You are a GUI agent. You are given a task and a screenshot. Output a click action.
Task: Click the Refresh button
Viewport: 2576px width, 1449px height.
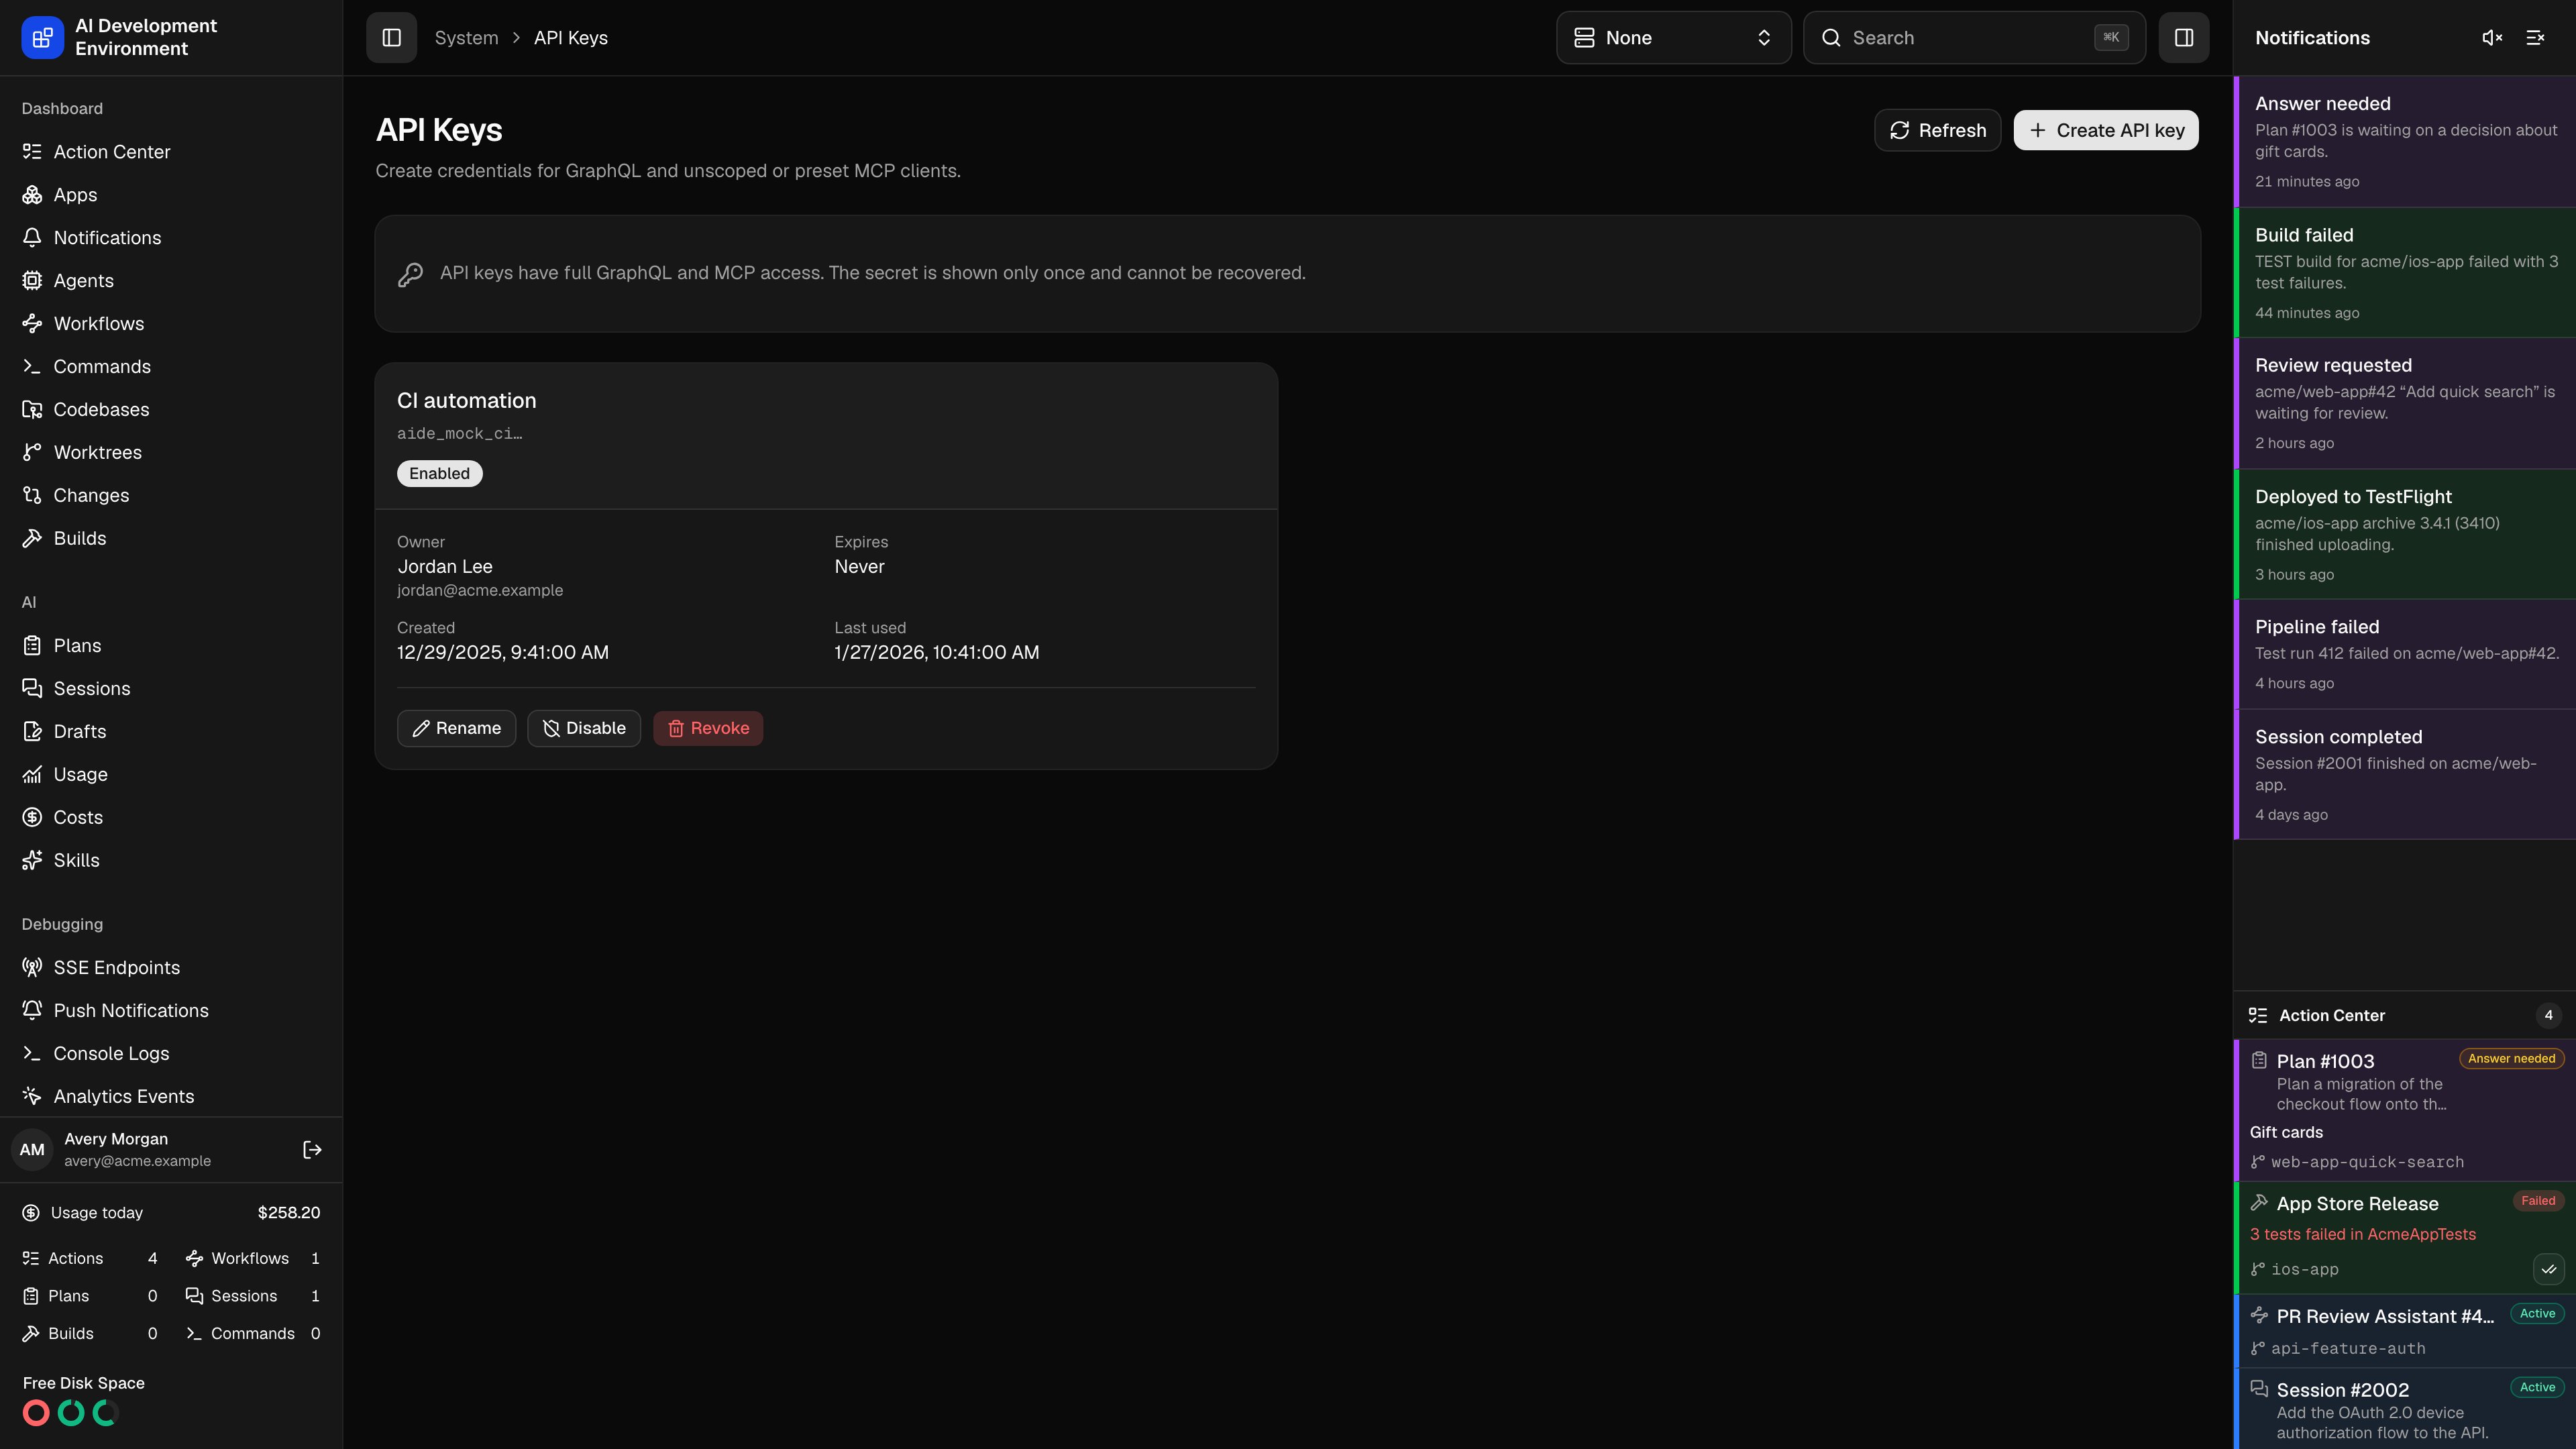click(1937, 131)
